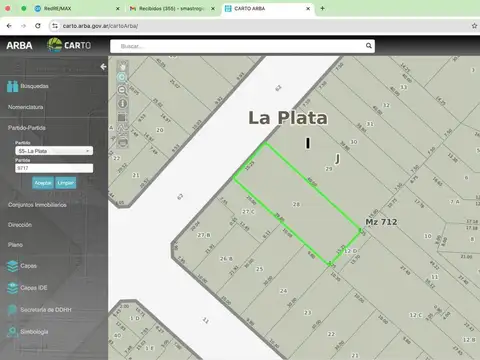
Task: Click parcel label 29 on map
Action: (x=329, y=169)
